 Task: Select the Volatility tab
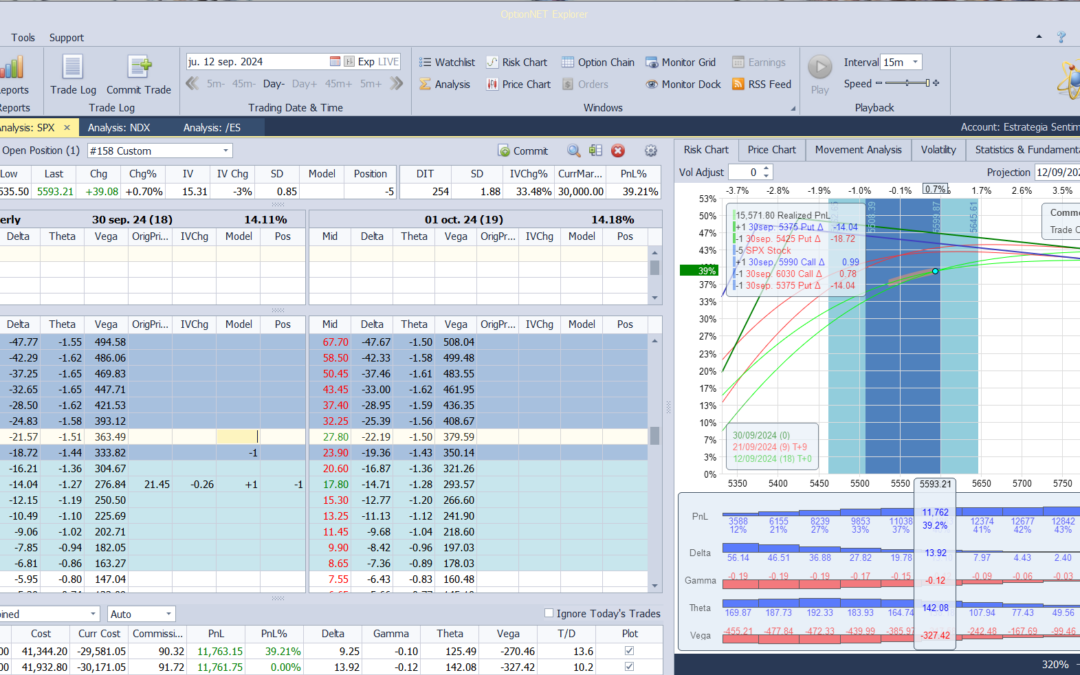tap(938, 149)
